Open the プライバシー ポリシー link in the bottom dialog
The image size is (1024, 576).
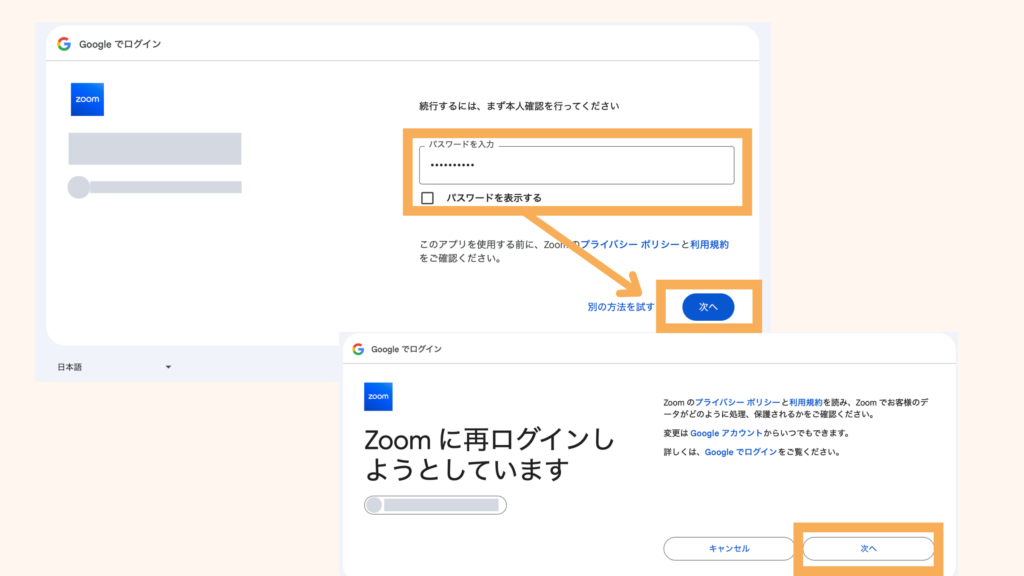tap(738, 401)
